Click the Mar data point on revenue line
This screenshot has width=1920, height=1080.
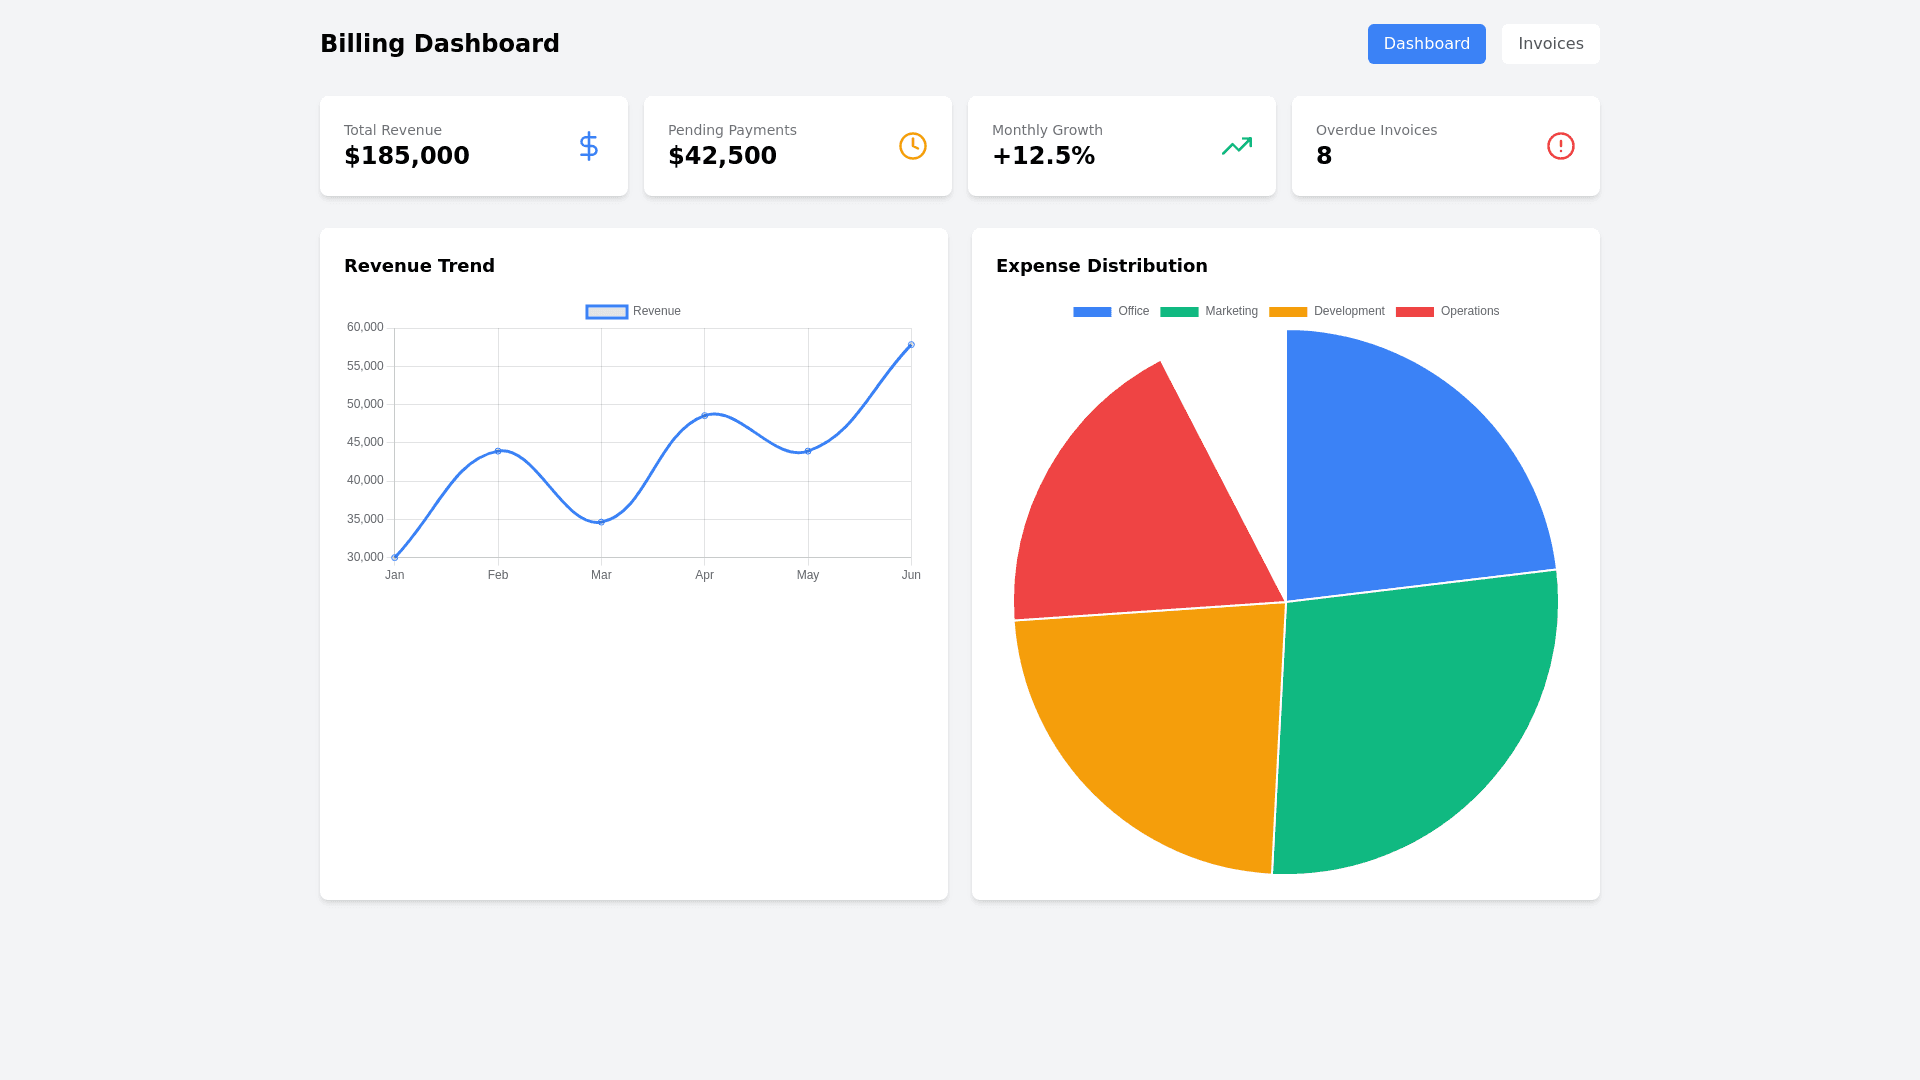pos(601,522)
